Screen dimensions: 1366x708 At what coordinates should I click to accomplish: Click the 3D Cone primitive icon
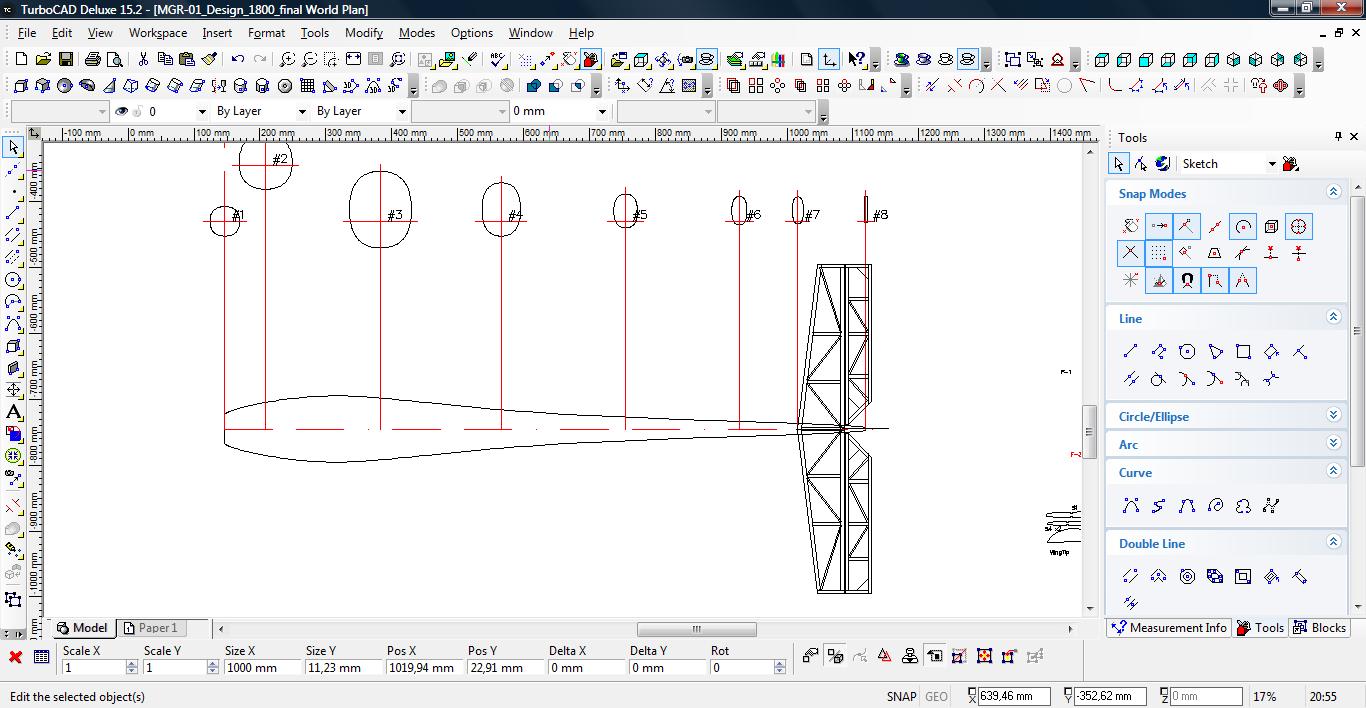pos(109,86)
